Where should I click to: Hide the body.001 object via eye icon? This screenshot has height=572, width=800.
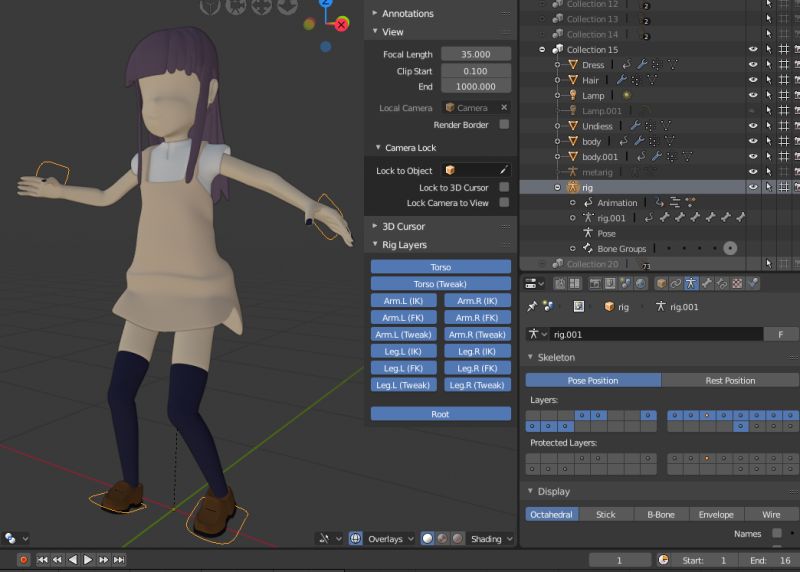tap(753, 157)
